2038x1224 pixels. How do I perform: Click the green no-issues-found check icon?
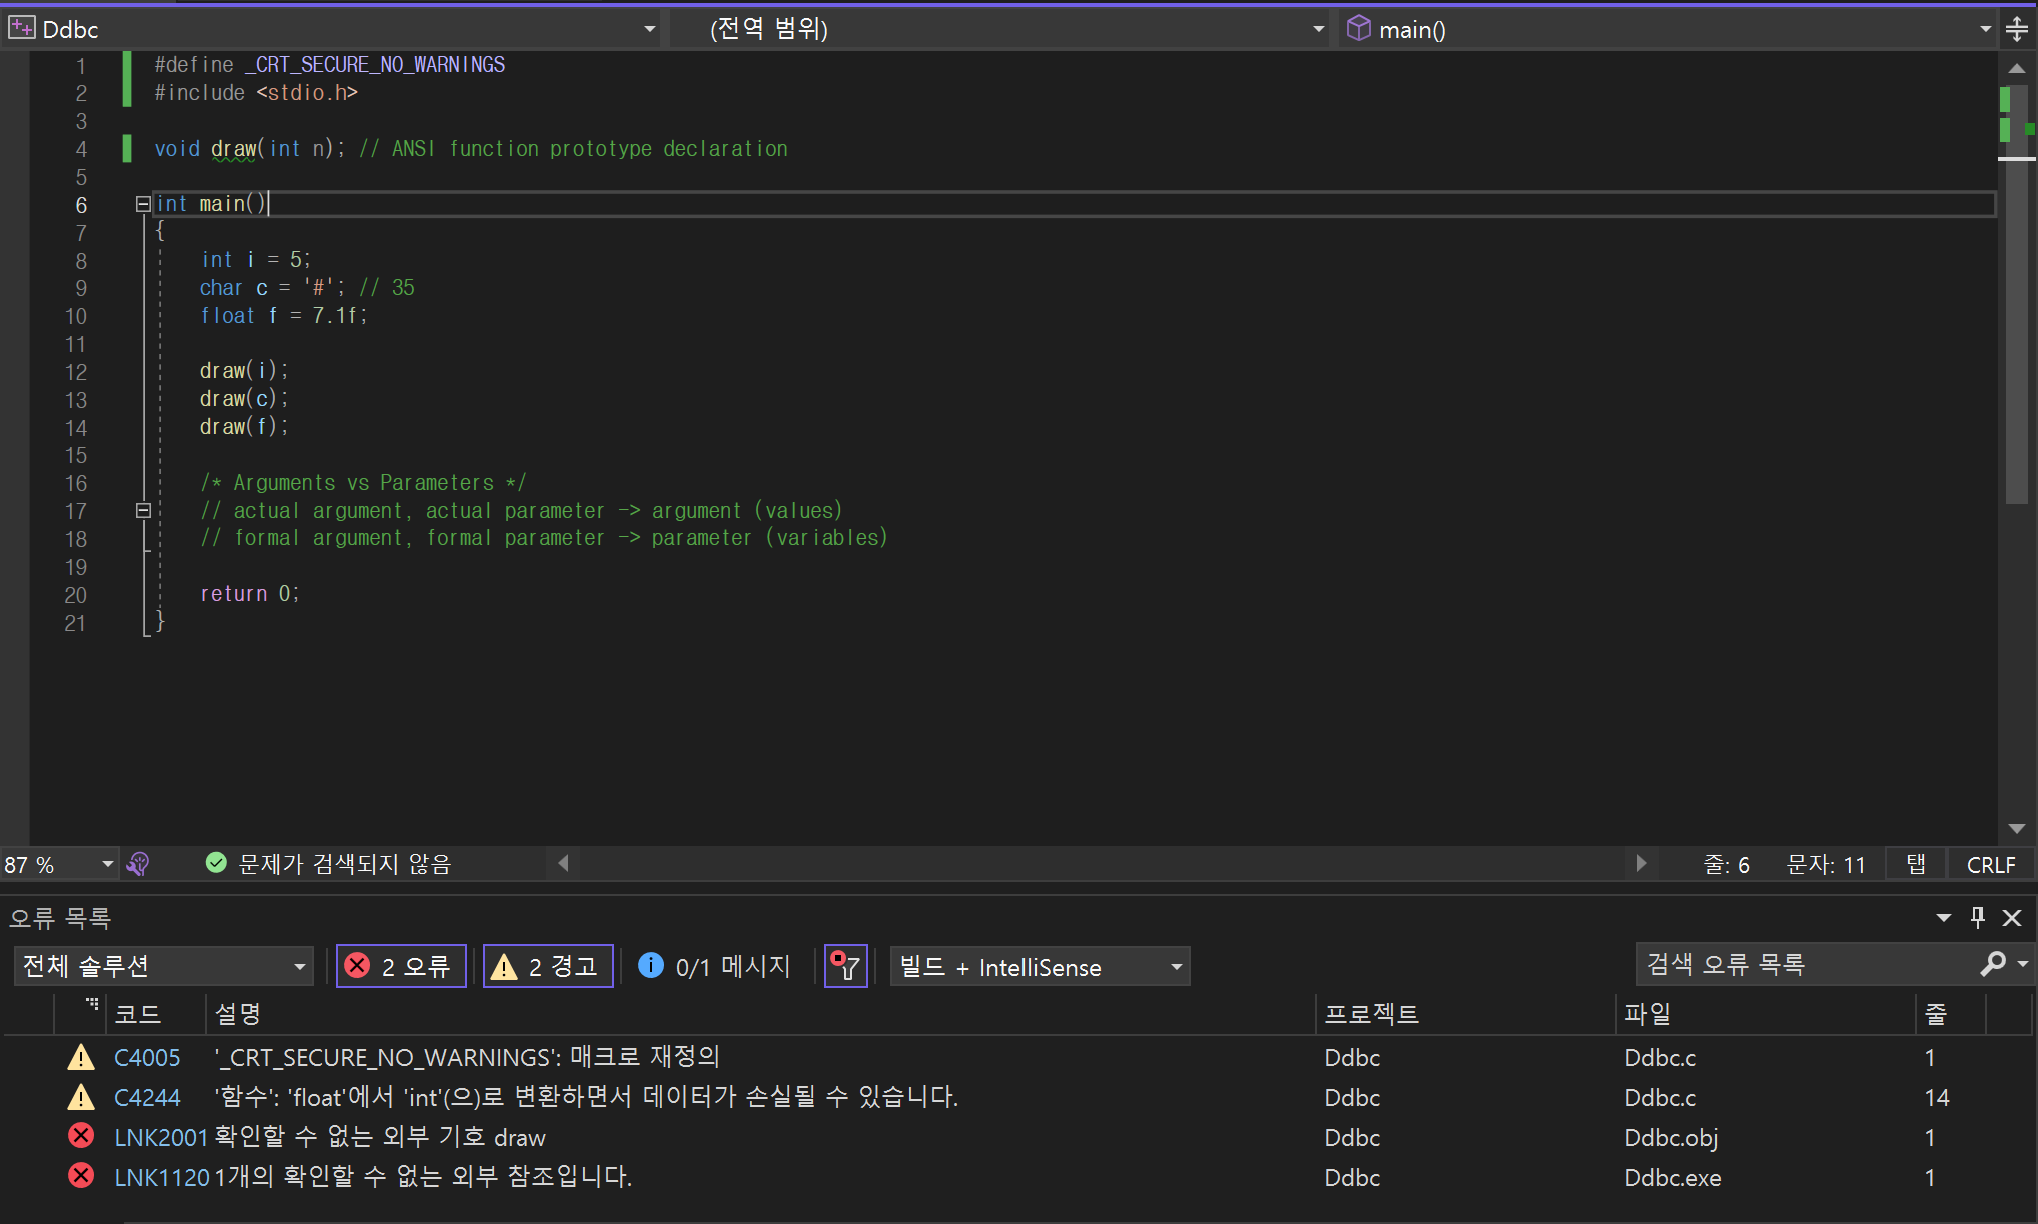pyautogui.click(x=216, y=863)
